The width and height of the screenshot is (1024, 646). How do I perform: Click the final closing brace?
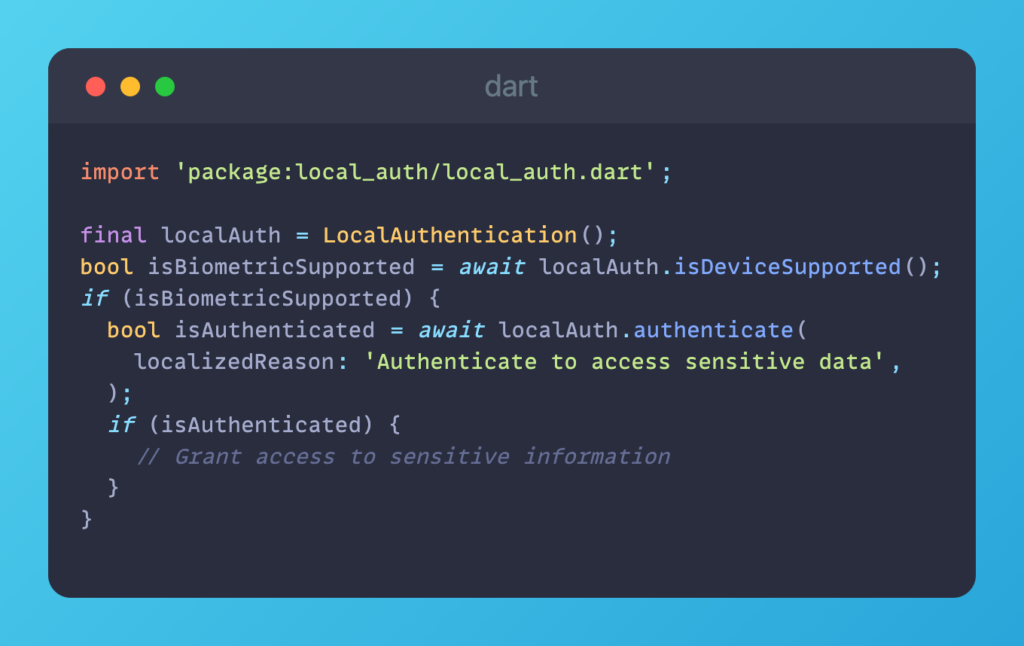(x=86, y=519)
